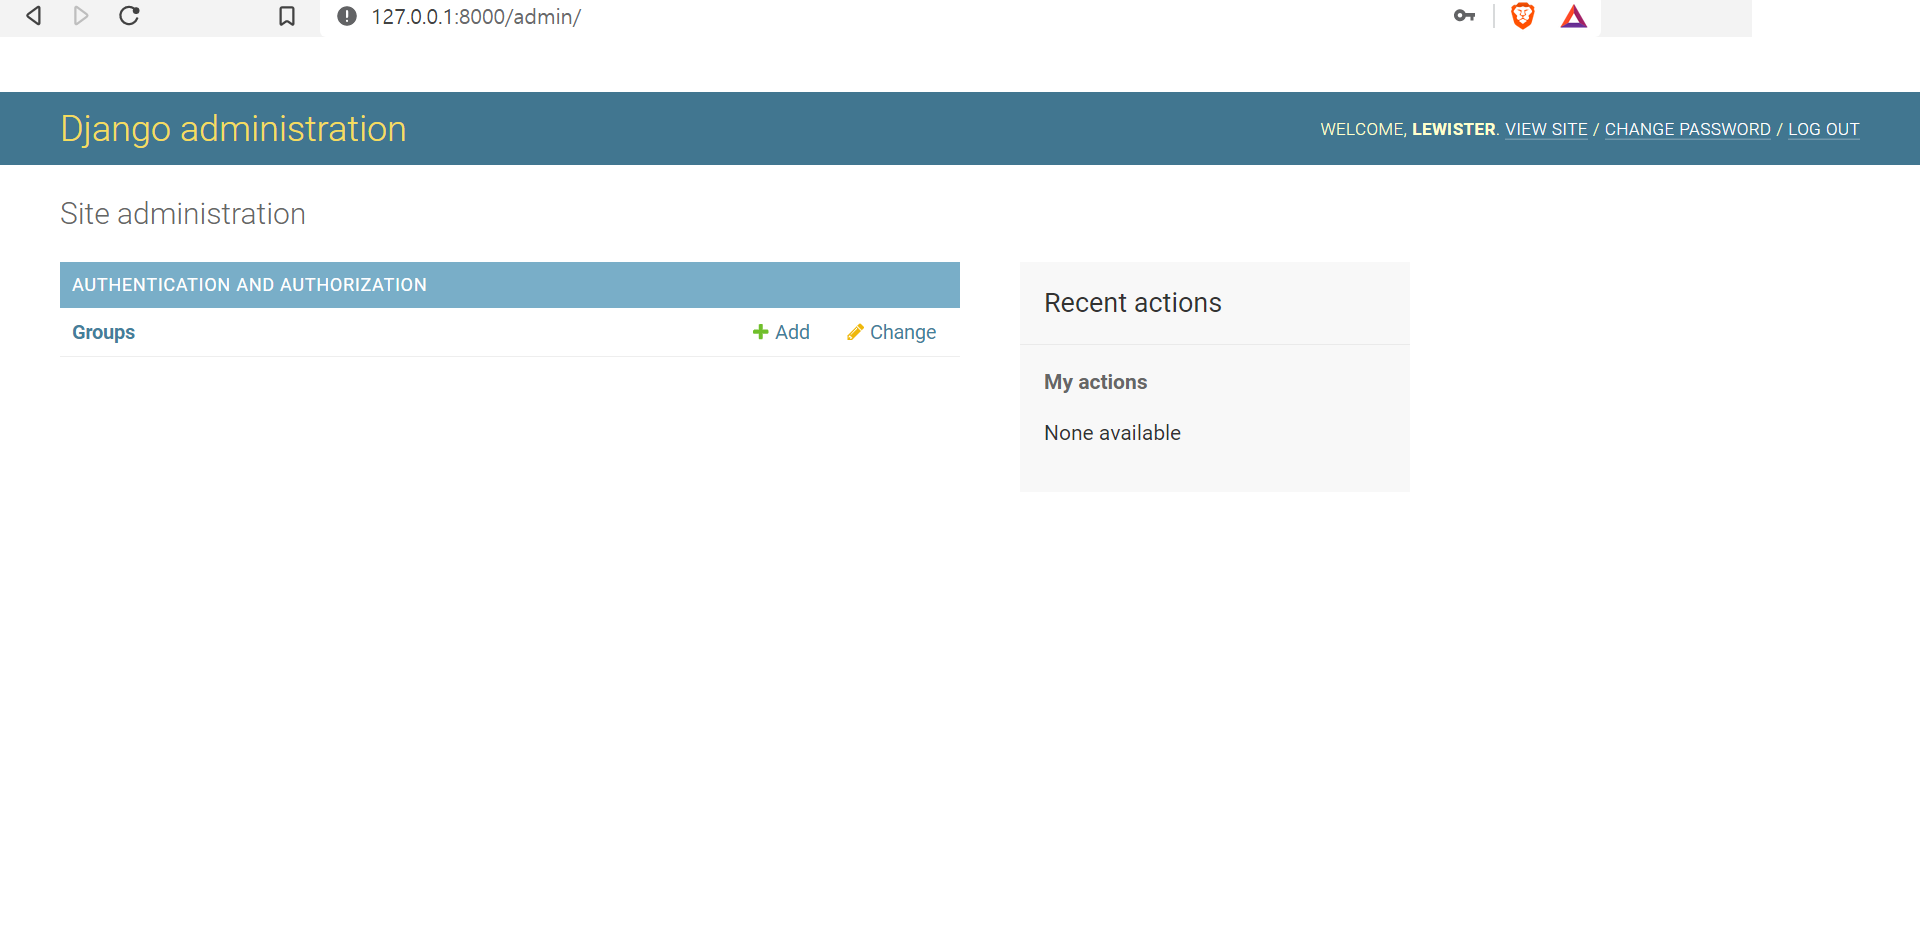Click the Site administration heading
This screenshot has width=1920, height=932.
[183, 214]
